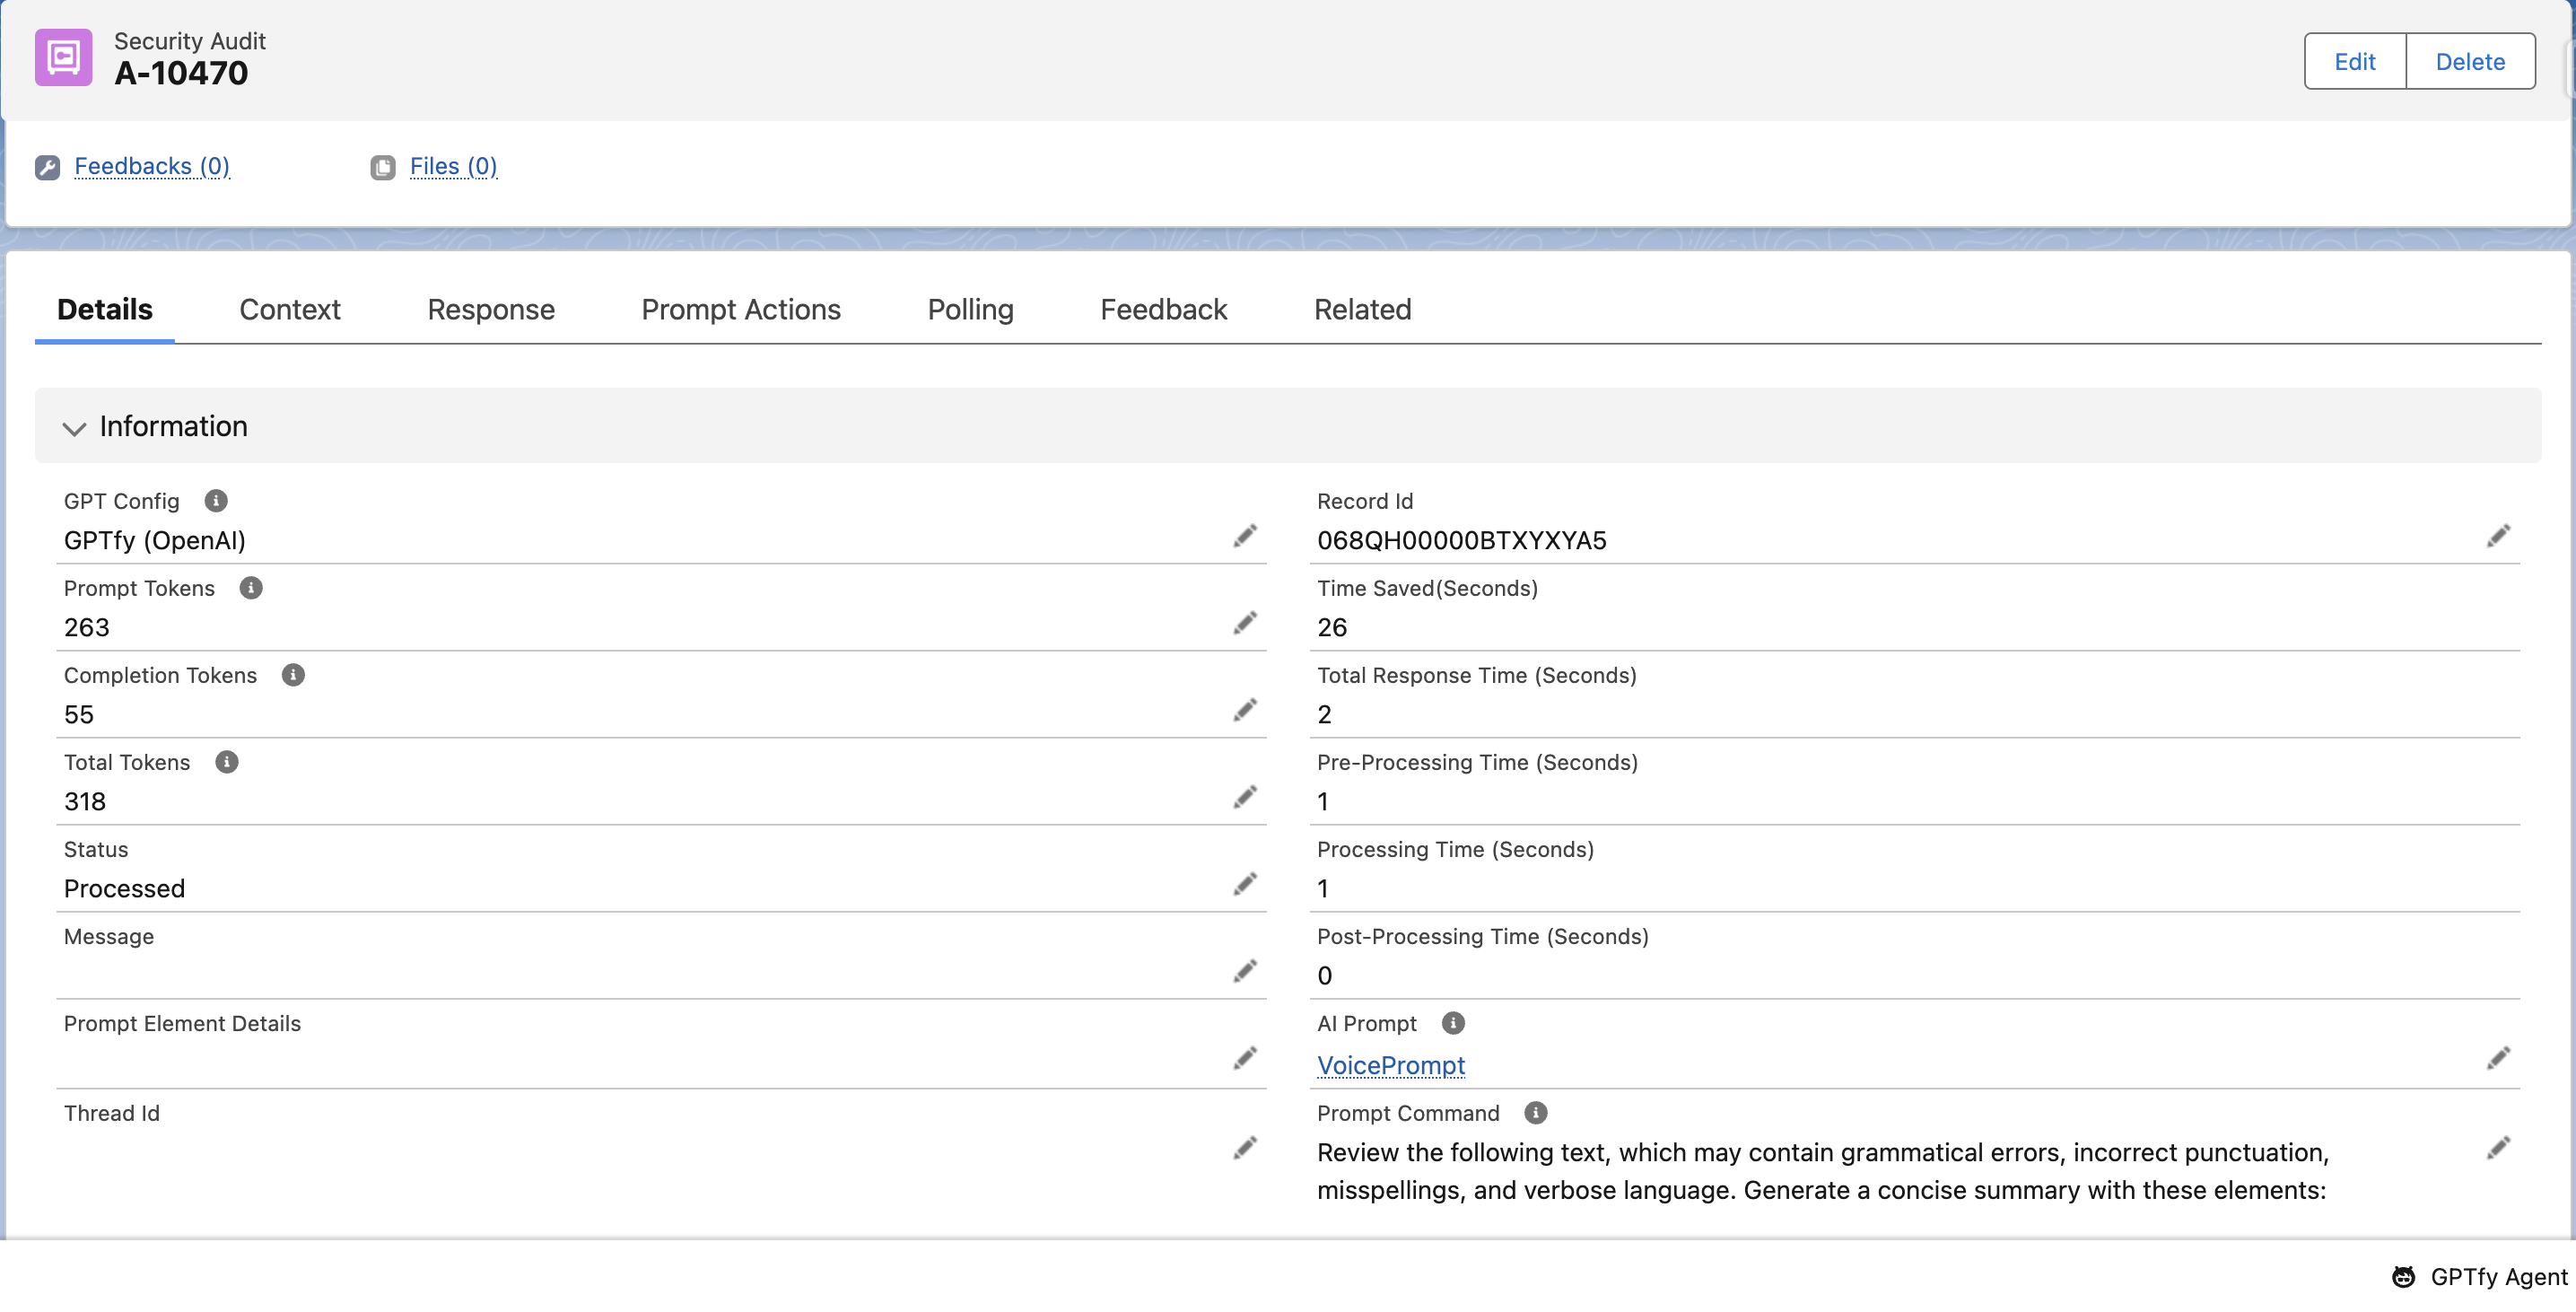Open the VoicePrompt link
The image size is (2576, 1312).
[1390, 1065]
